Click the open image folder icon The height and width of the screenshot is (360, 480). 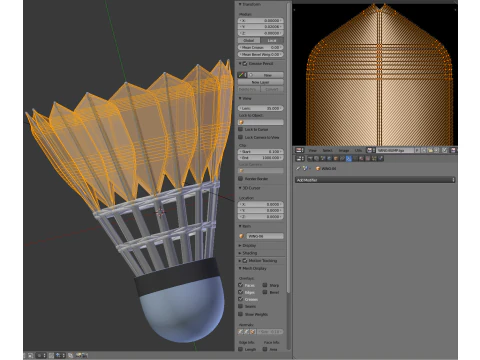click(x=430, y=150)
